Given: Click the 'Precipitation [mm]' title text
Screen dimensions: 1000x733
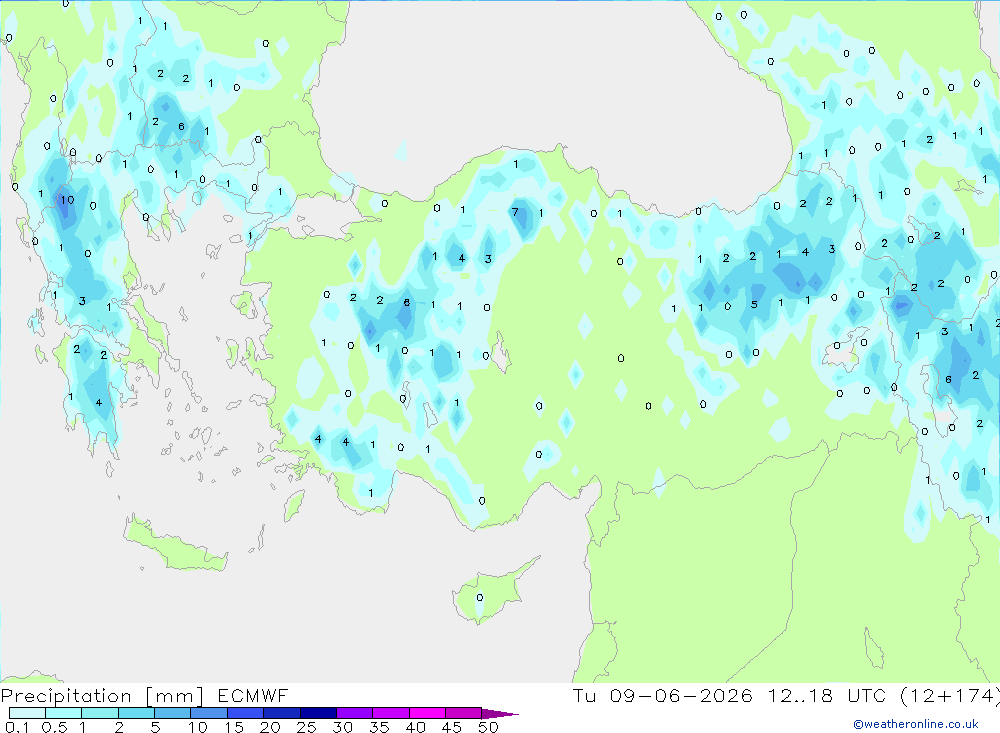Looking at the screenshot, I should (x=102, y=696).
